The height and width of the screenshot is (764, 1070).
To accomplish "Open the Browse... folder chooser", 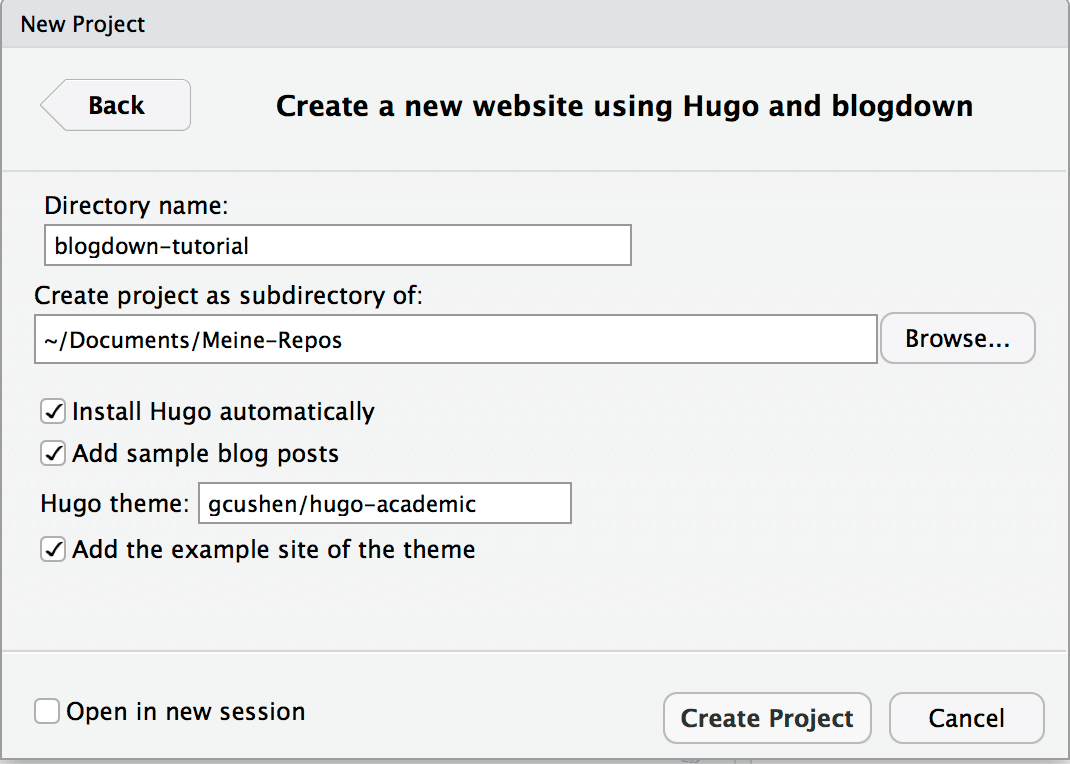I will click(957, 340).
